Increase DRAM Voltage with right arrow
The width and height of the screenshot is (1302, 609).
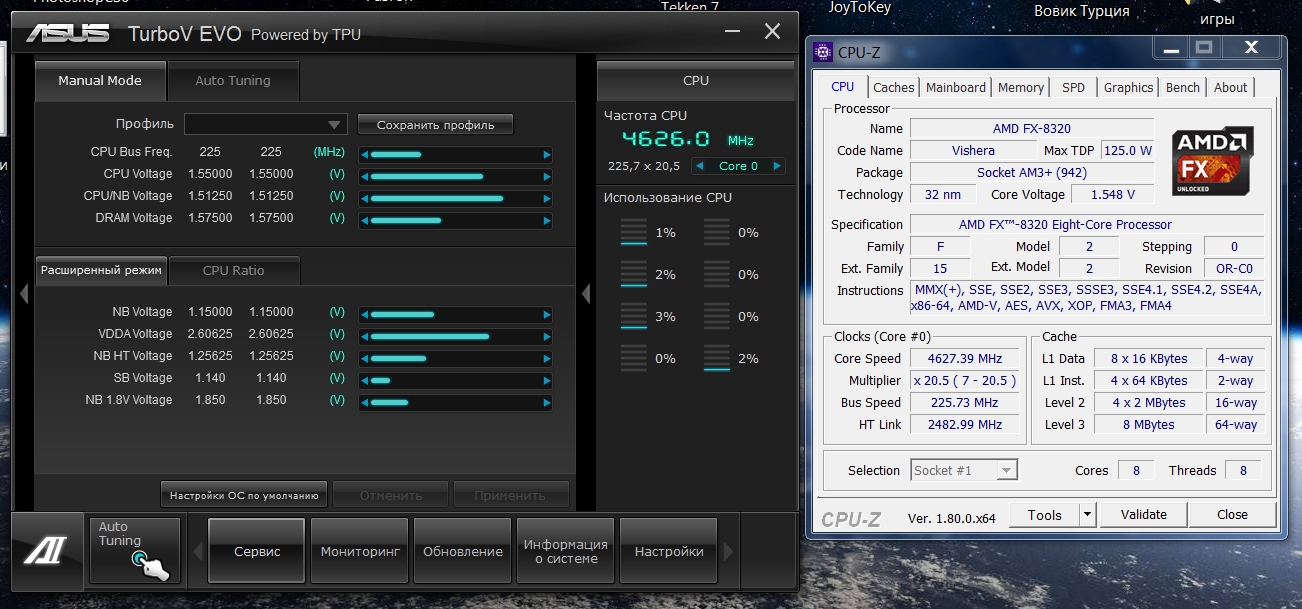pyautogui.click(x=547, y=221)
